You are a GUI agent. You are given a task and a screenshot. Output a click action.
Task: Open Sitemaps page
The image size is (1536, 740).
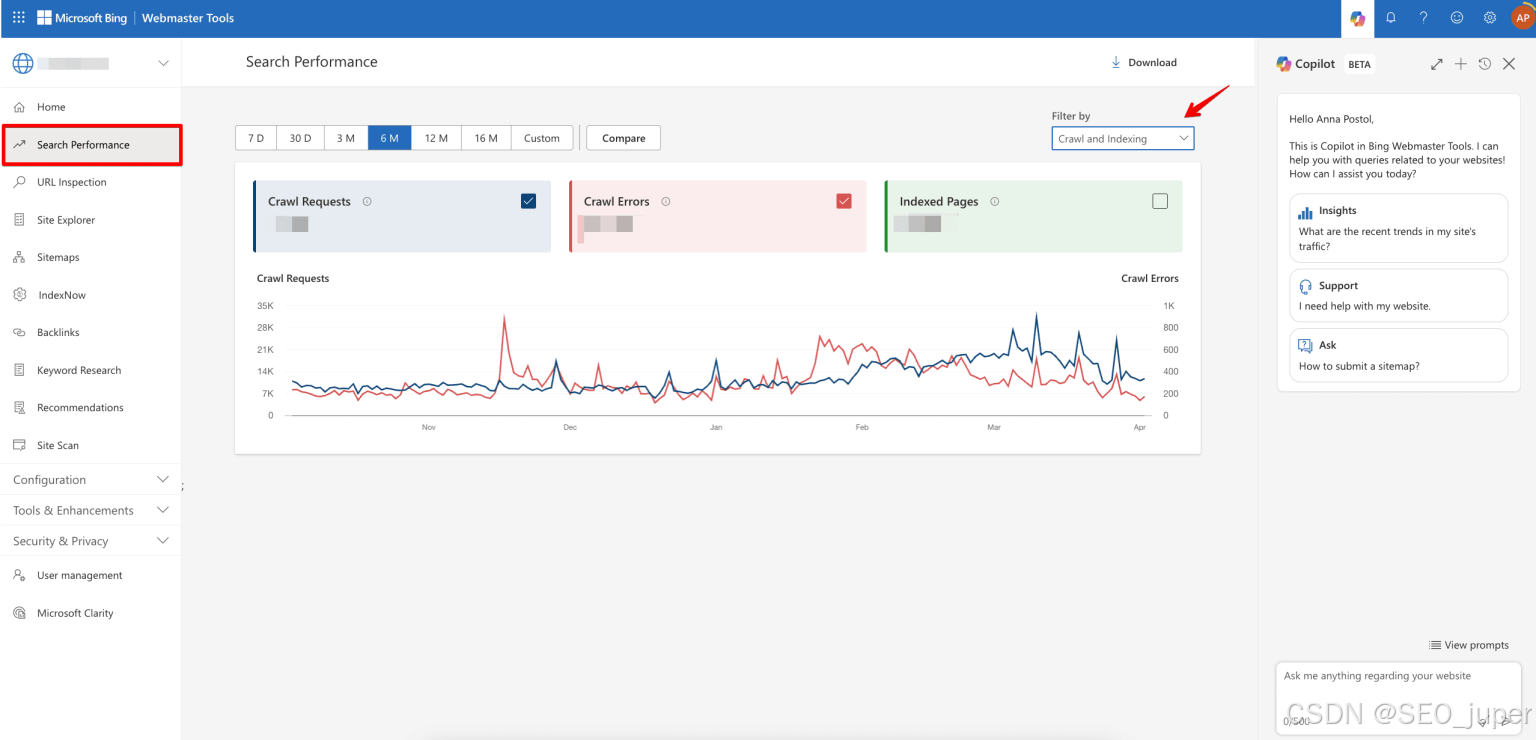[x=90, y=257]
